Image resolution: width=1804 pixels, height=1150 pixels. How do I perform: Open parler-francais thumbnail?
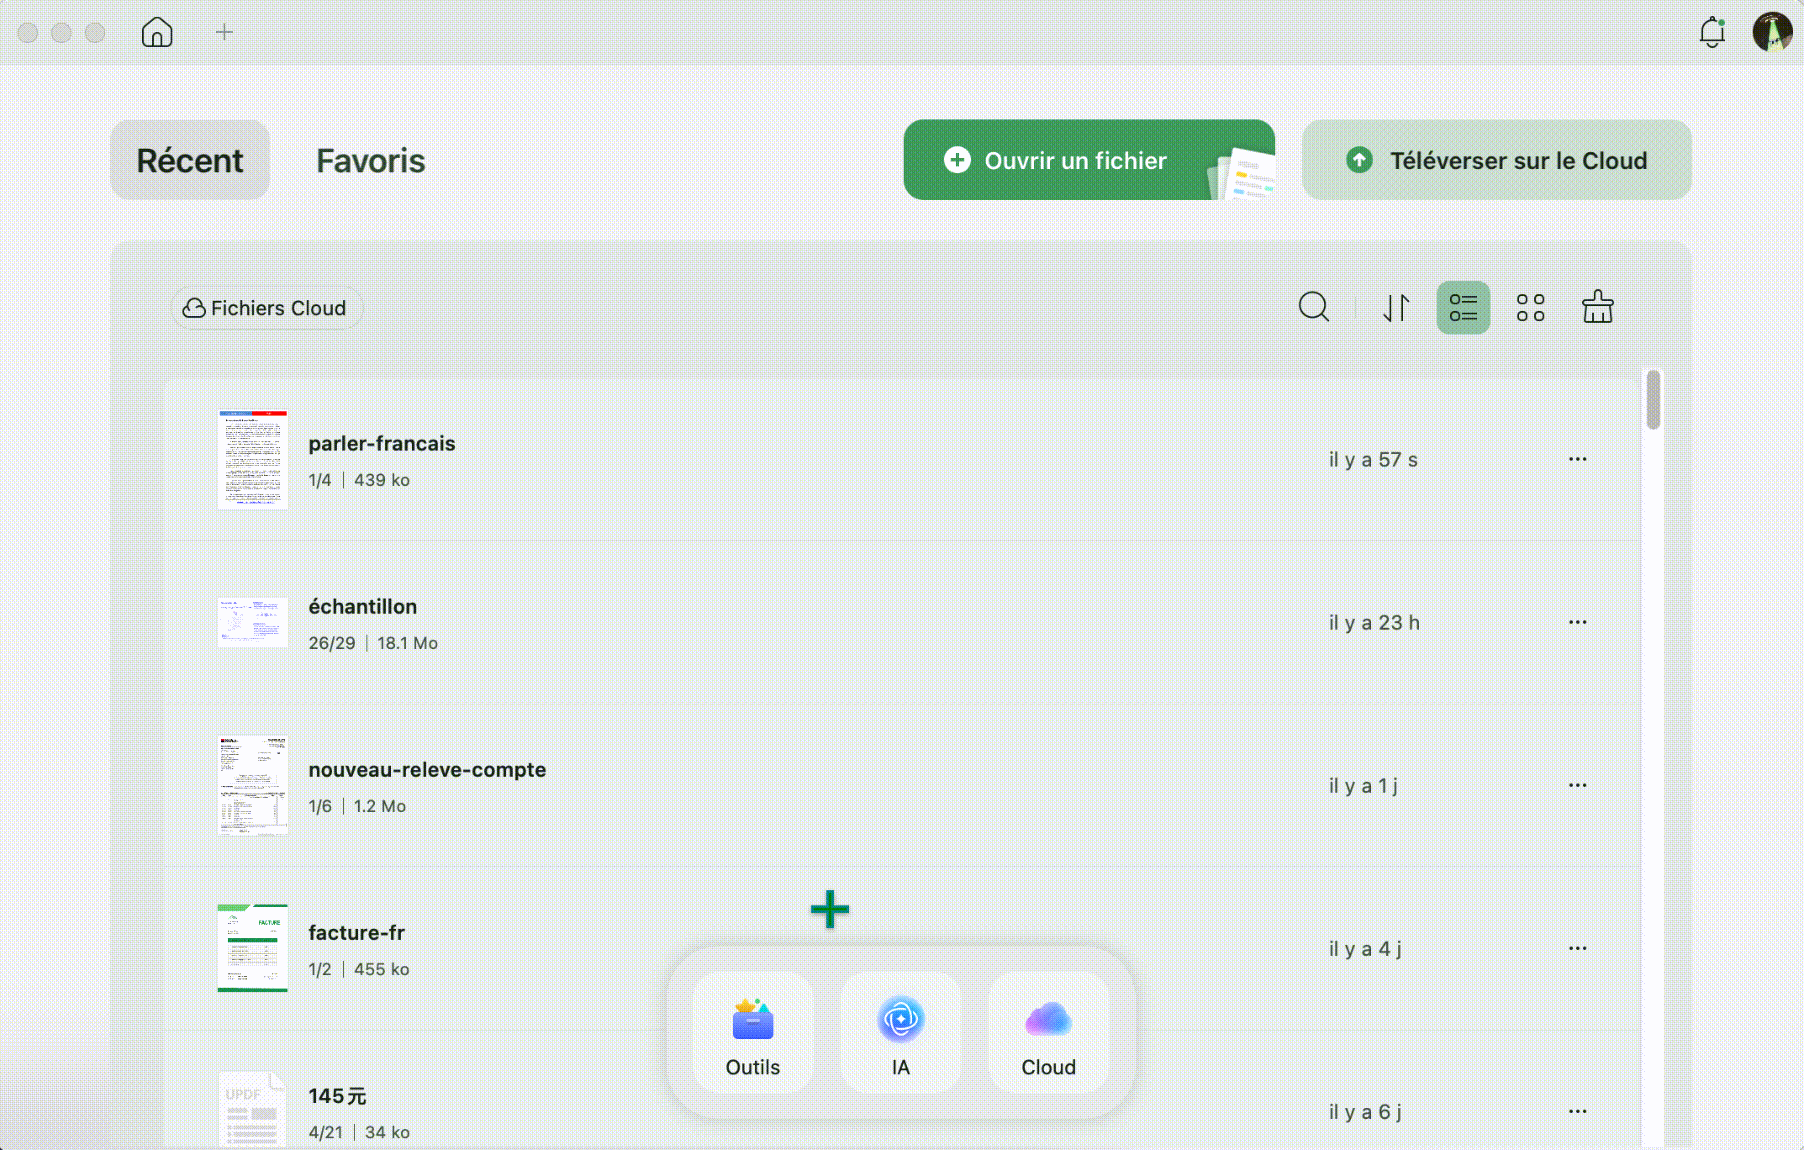pyautogui.click(x=253, y=459)
